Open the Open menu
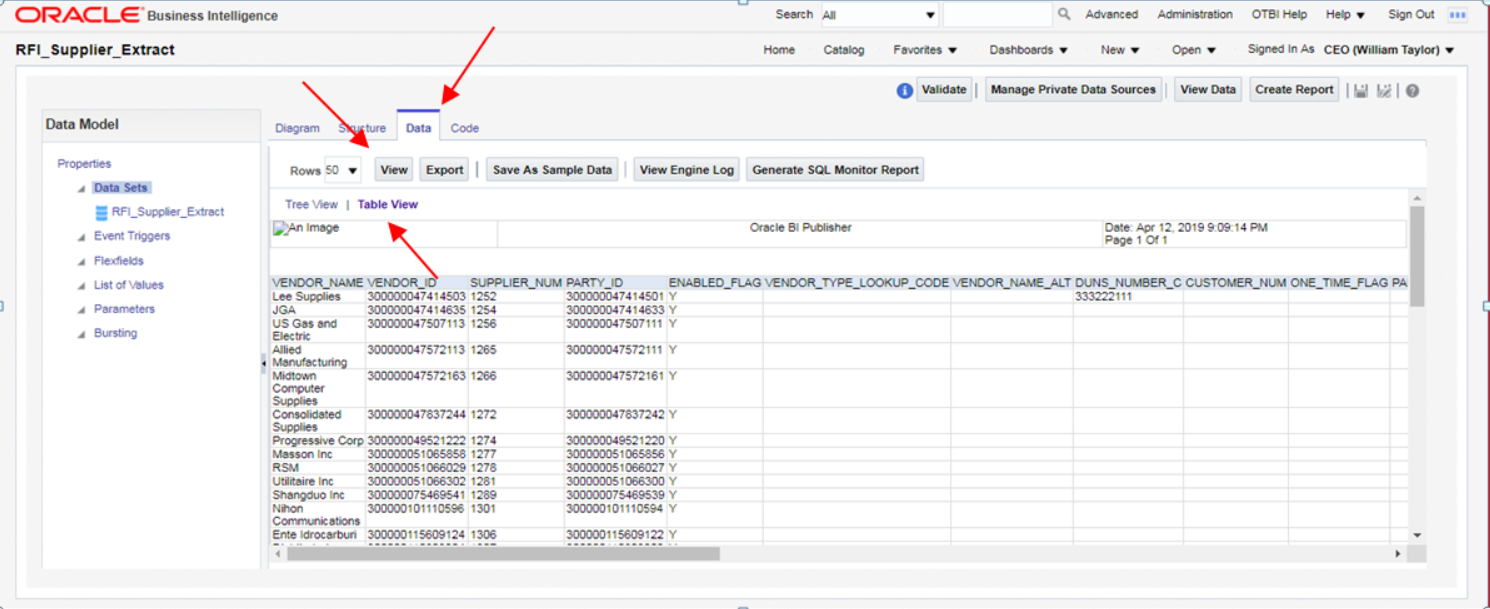Screen dimensions: 1490x609 tap(1194, 50)
